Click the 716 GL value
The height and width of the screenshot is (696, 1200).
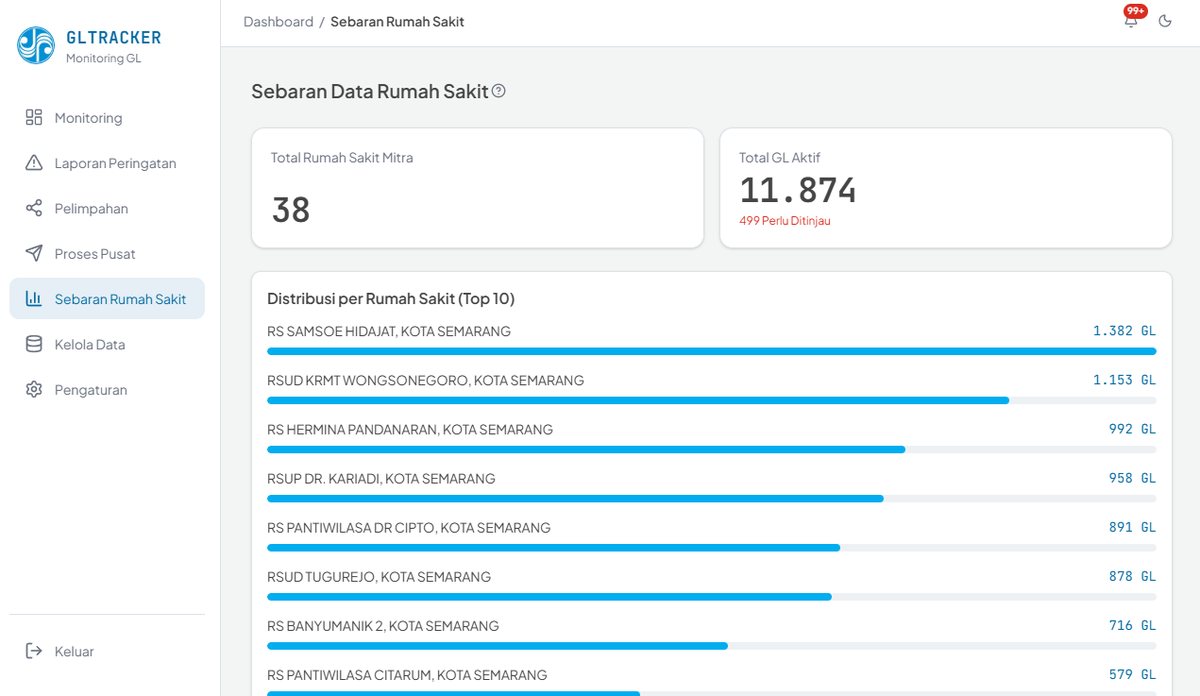point(1132,625)
